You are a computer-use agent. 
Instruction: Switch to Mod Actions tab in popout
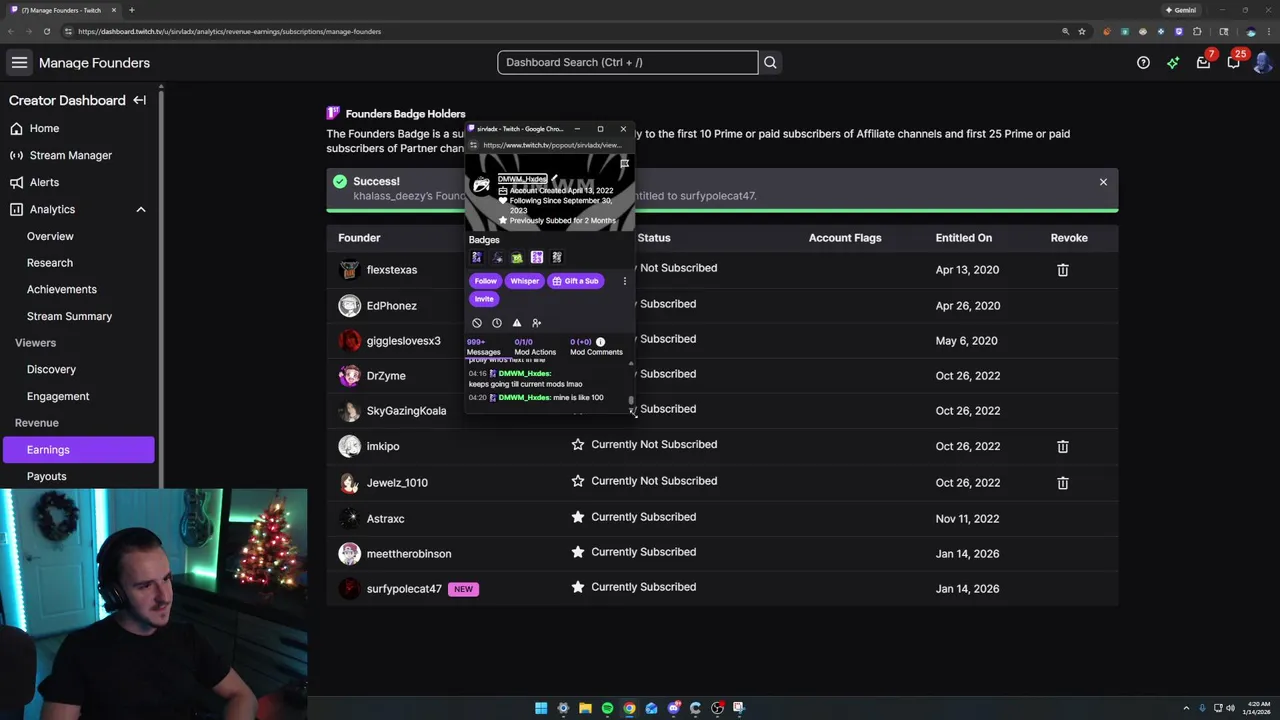coord(535,347)
